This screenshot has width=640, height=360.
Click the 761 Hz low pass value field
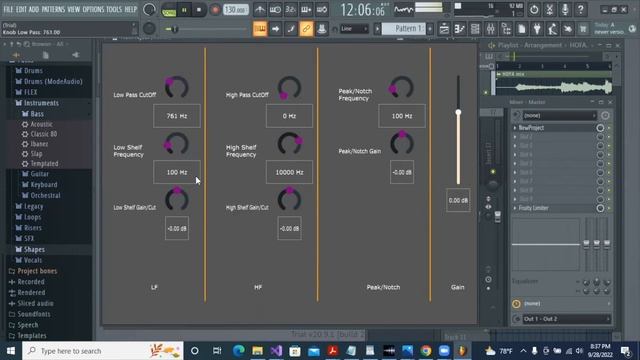[177, 116]
